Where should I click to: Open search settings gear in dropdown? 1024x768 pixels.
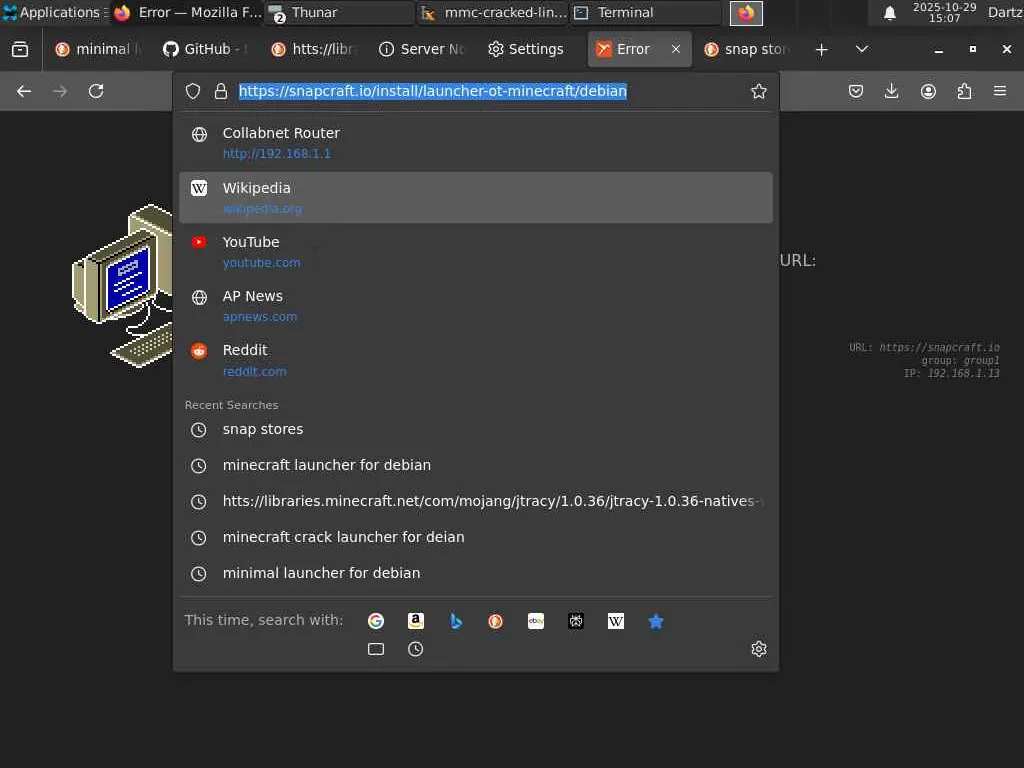coord(758,649)
